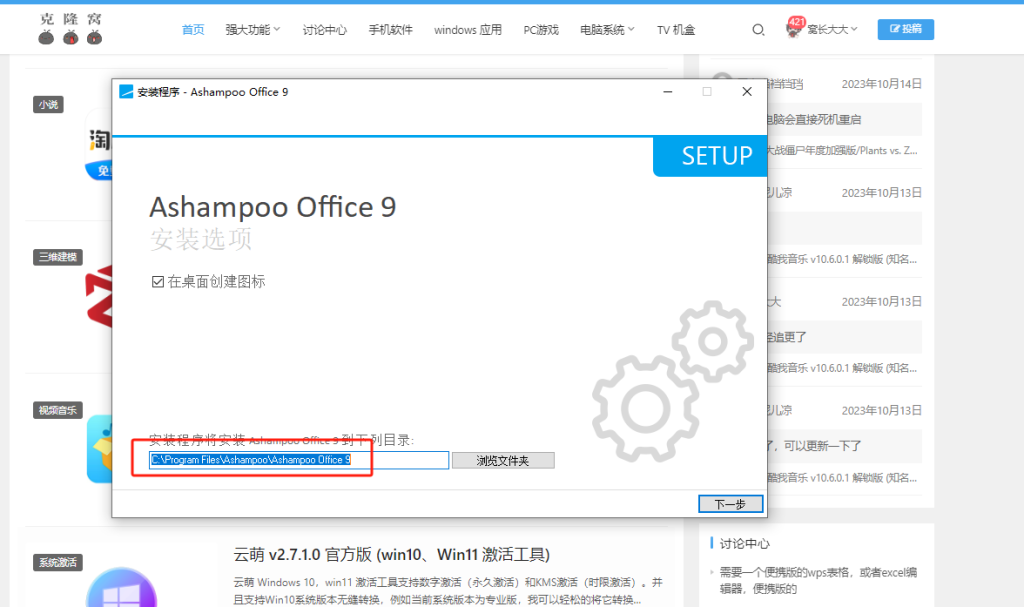
Task: Expand the 强大功能 dropdown menu
Action: coord(252,29)
